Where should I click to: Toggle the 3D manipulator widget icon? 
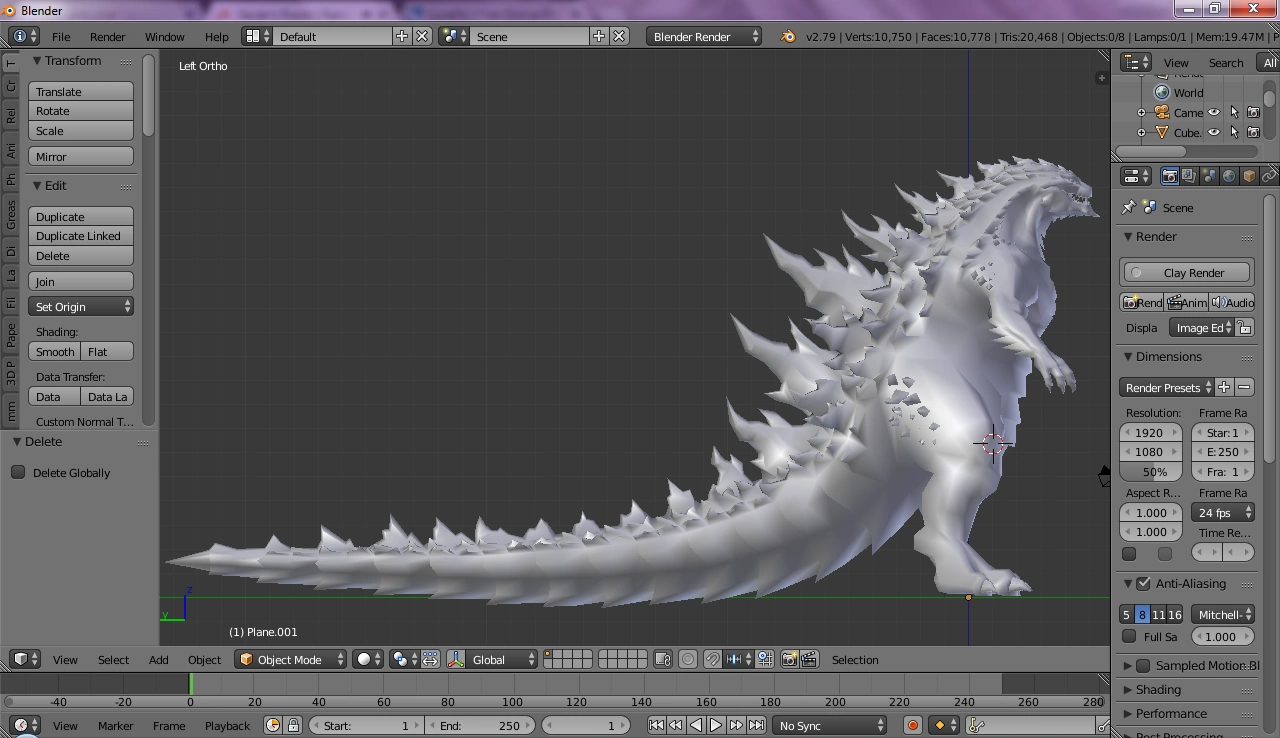[456, 659]
